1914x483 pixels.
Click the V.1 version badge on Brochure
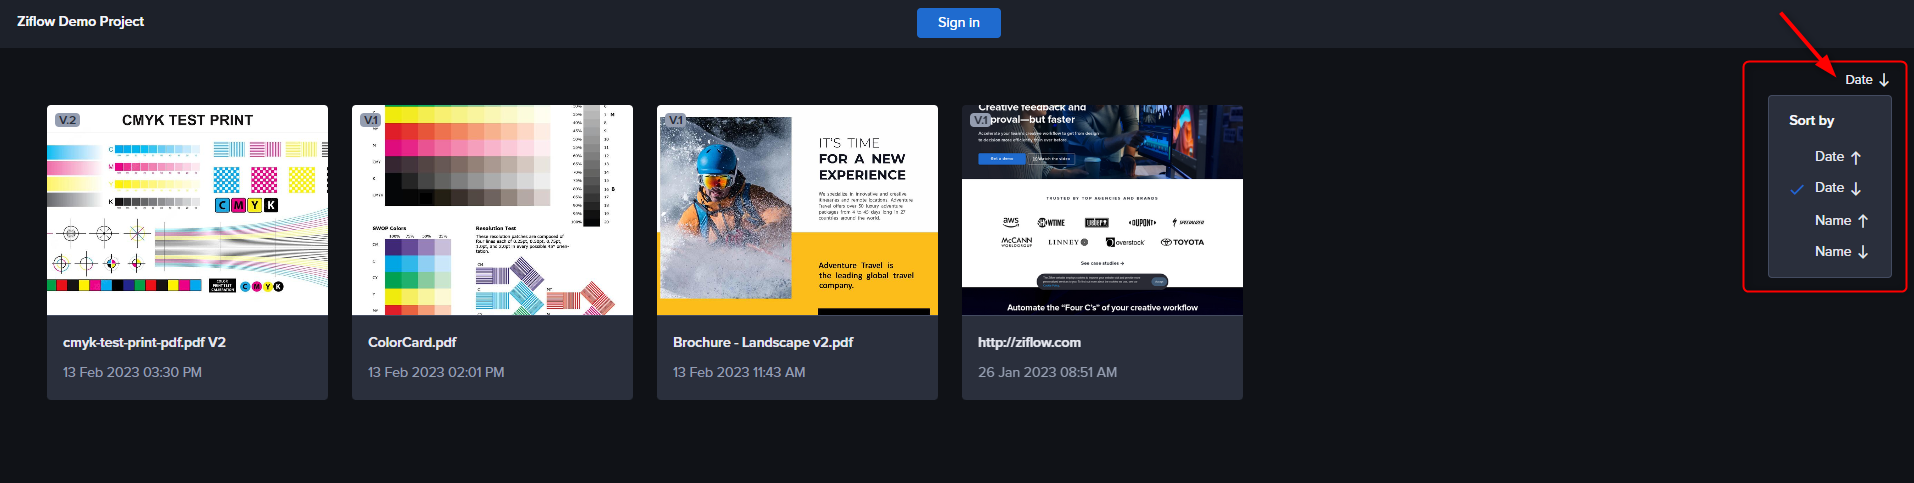pos(676,120)
